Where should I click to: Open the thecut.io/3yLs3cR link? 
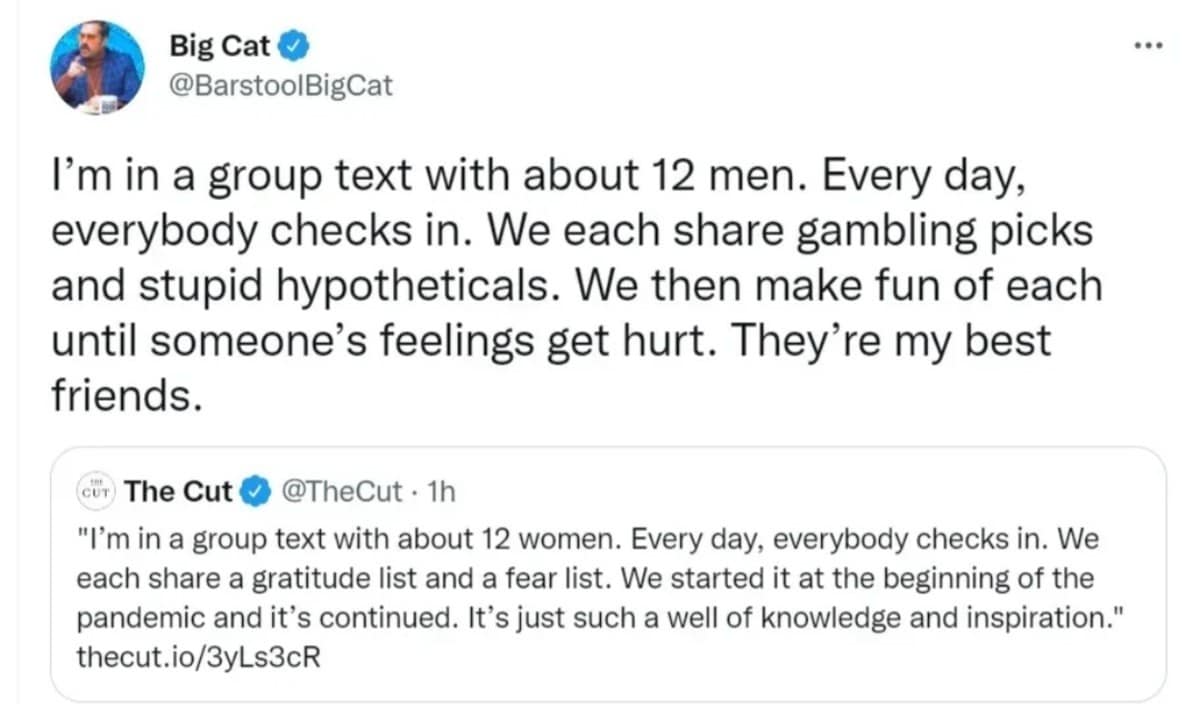pos(198,659)
